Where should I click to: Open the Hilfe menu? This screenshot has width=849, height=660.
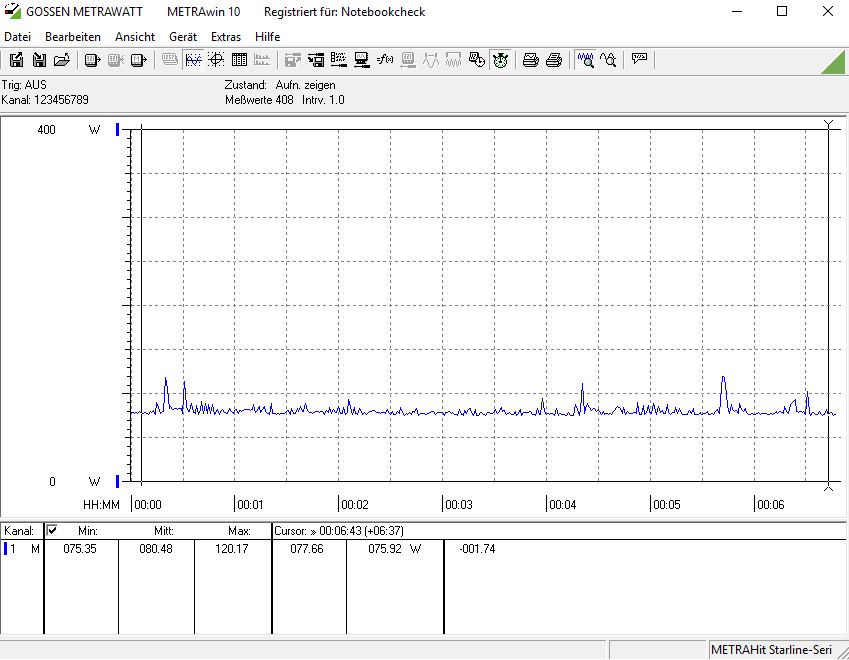point(267,37)
